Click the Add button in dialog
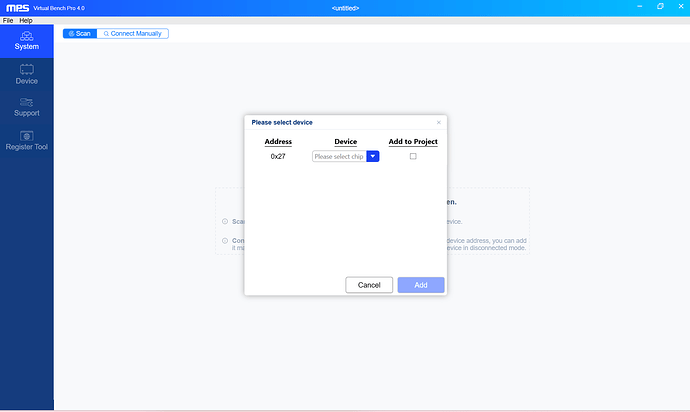The height and width of the screenshot is (412, 690). pos(421,285)
